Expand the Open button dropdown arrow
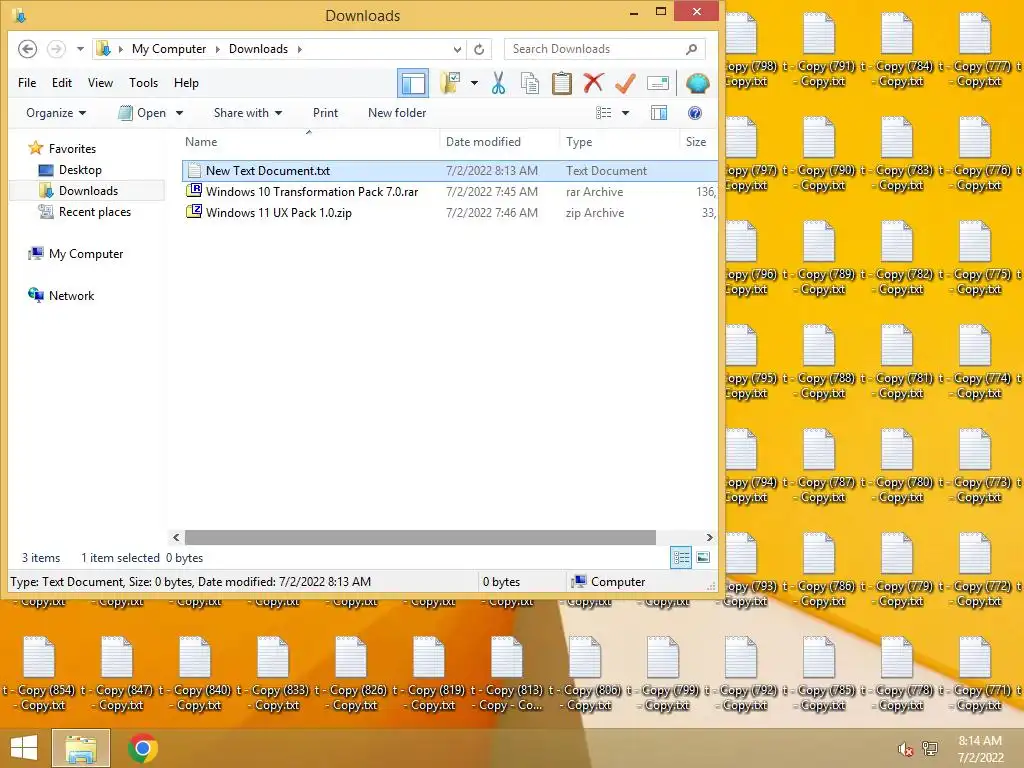The image size is (1024, 768). (180, 113)
